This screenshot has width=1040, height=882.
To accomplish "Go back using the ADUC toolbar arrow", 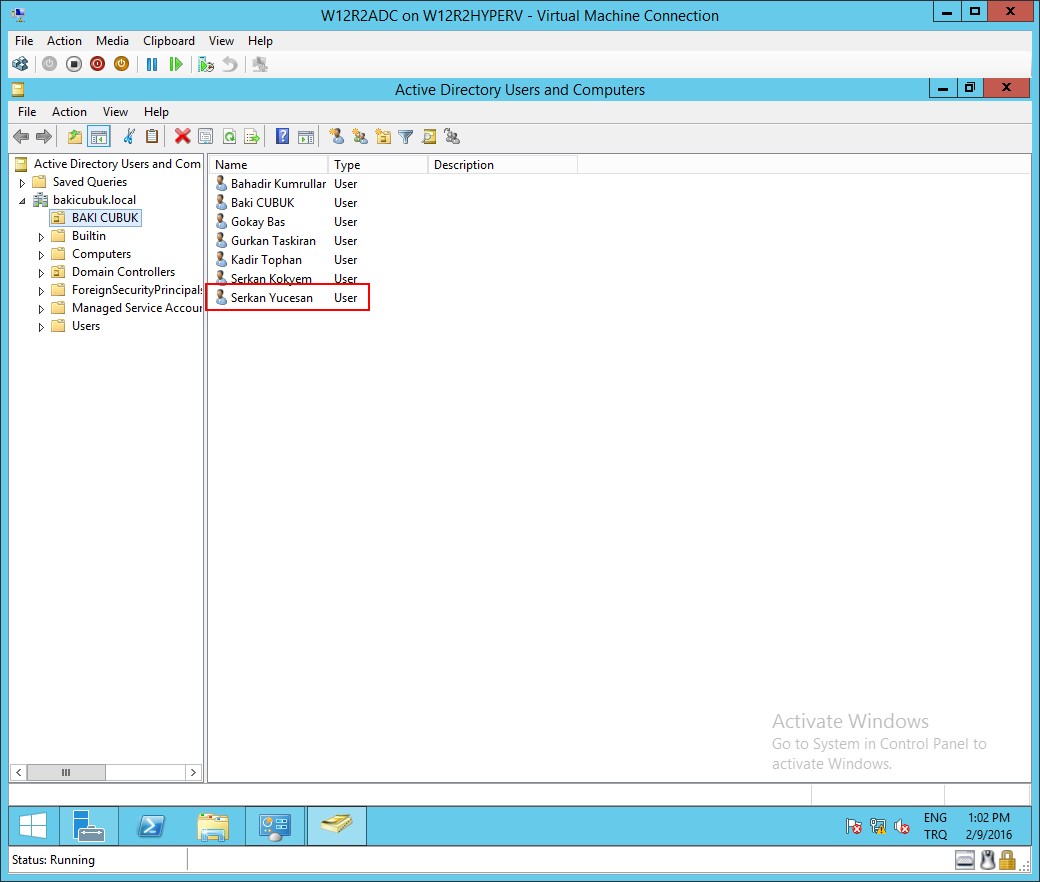I will 21,137.
